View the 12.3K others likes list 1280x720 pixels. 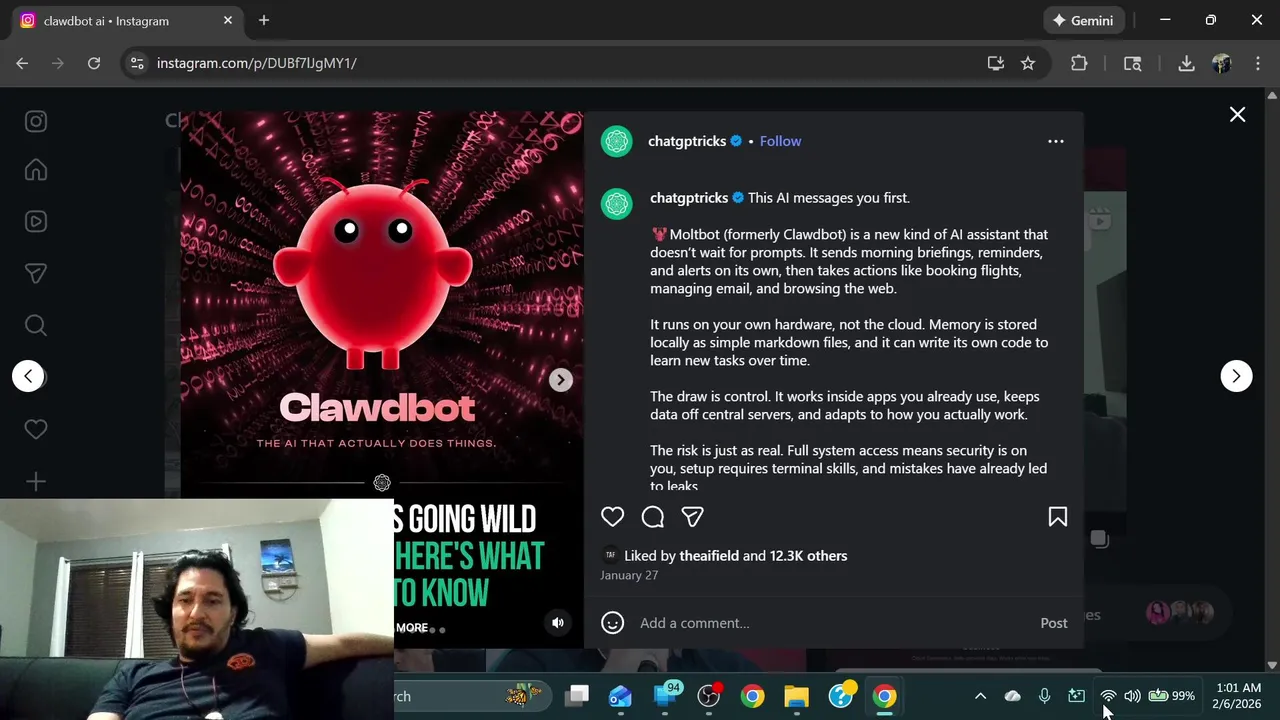click(808, 556)
